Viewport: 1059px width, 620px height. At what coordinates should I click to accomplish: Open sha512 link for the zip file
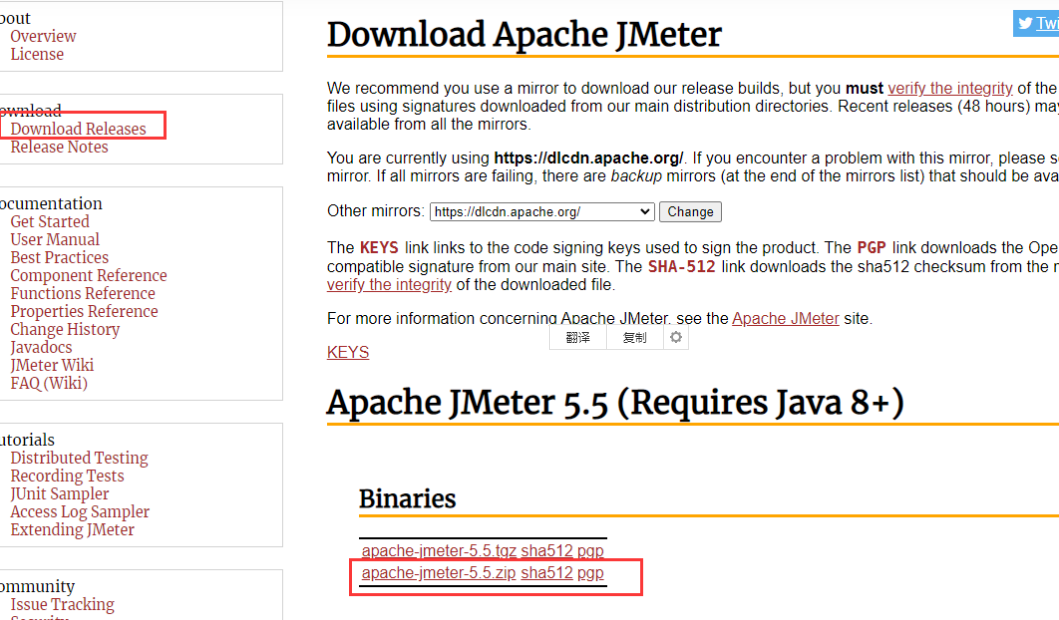[547, 573]
